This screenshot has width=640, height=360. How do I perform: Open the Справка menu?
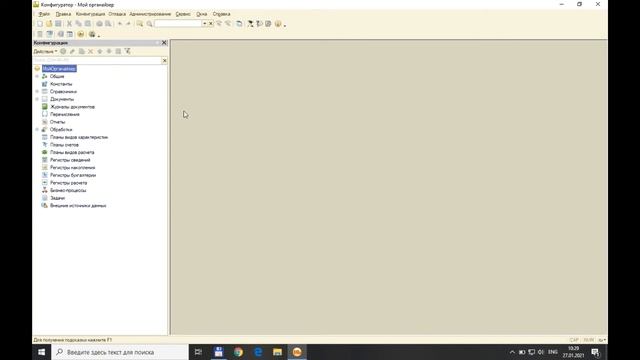pos(221,14)
